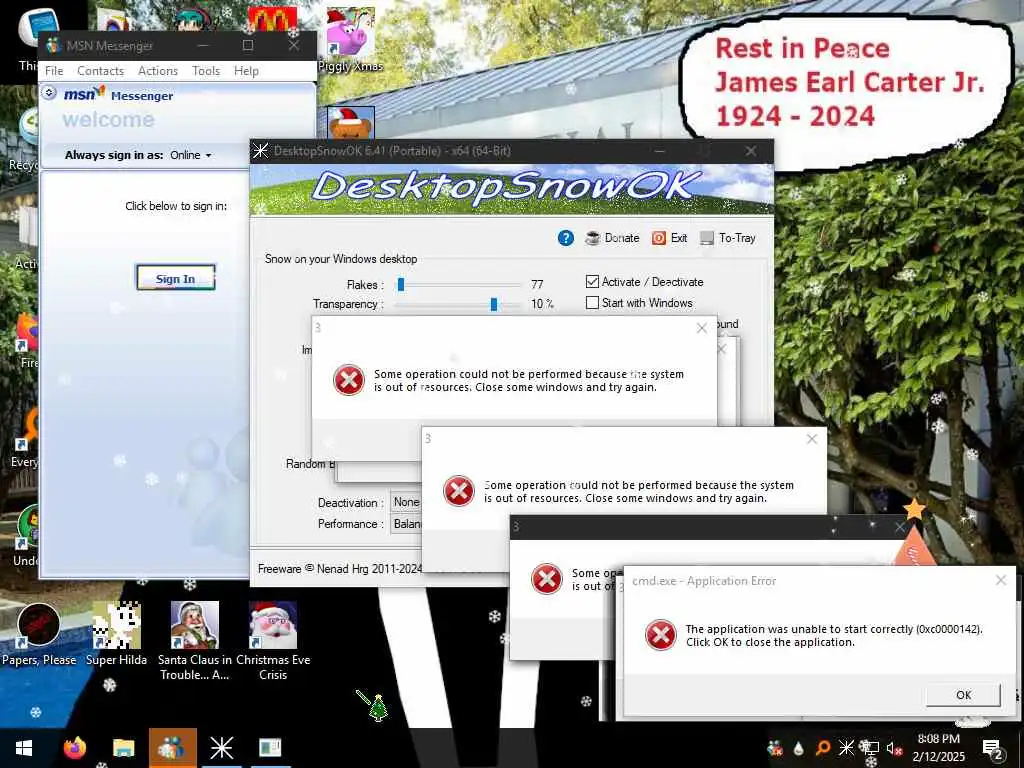Open Piggly Xmas desktop shortcut
1024x768 pixels.
click(350, 40)
